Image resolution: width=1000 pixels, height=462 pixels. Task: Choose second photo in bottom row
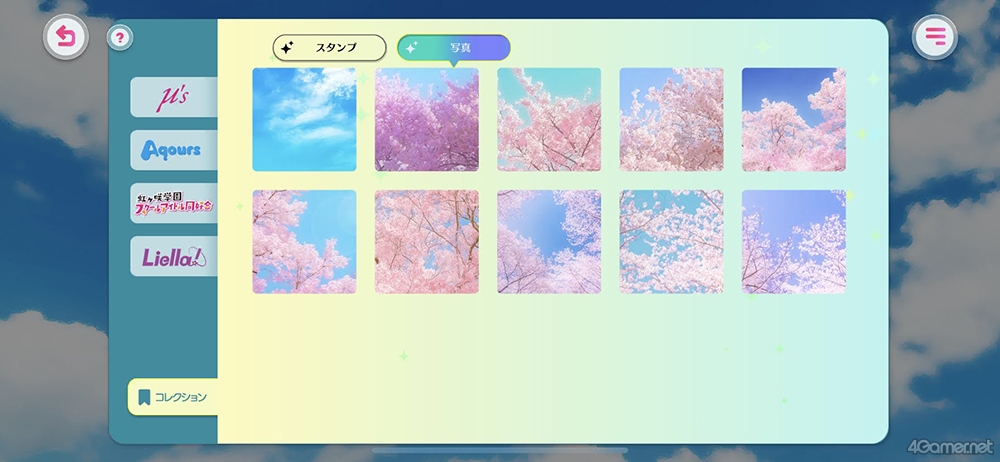[427, 242]
